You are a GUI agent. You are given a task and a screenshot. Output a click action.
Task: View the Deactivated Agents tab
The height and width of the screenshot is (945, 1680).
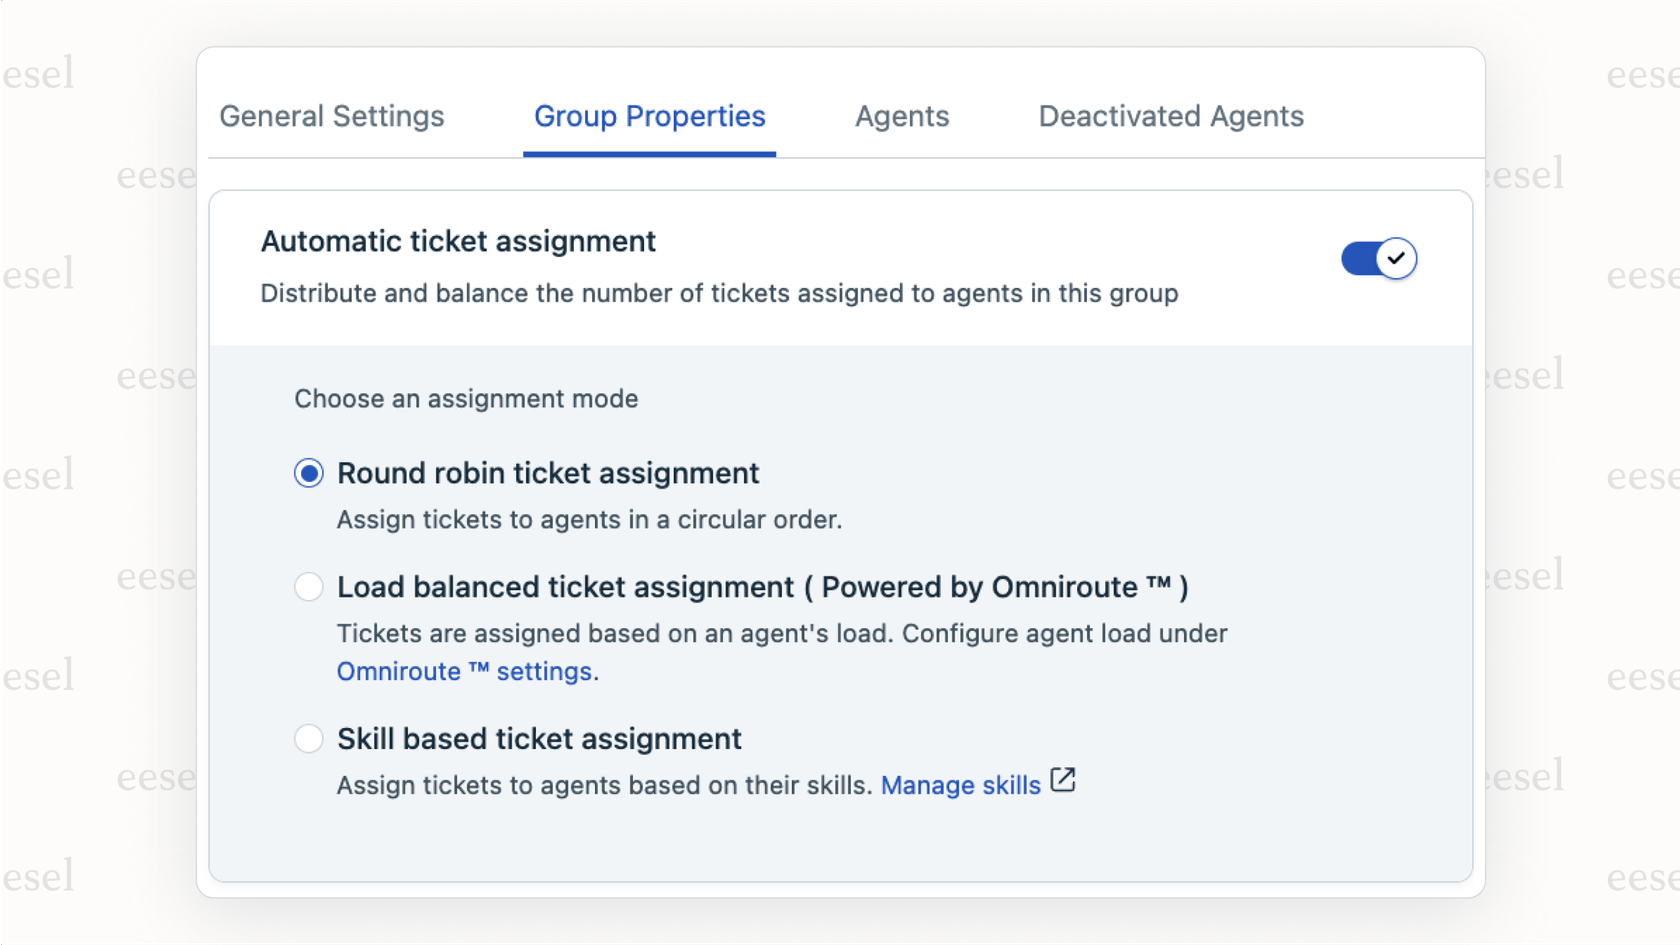pyautogui.click(x=1170, y=116)
